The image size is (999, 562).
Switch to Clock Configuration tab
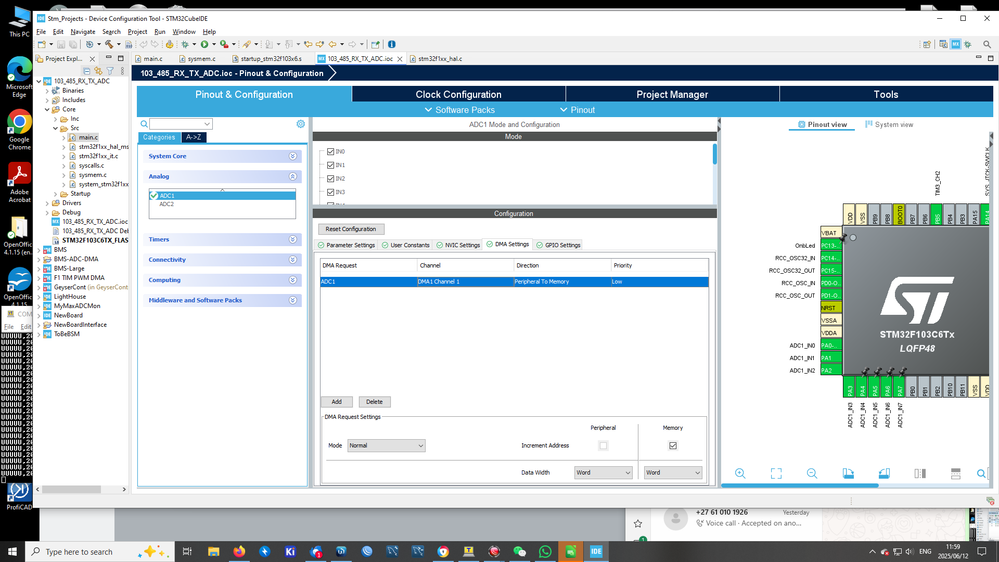[x=458, y=94]
